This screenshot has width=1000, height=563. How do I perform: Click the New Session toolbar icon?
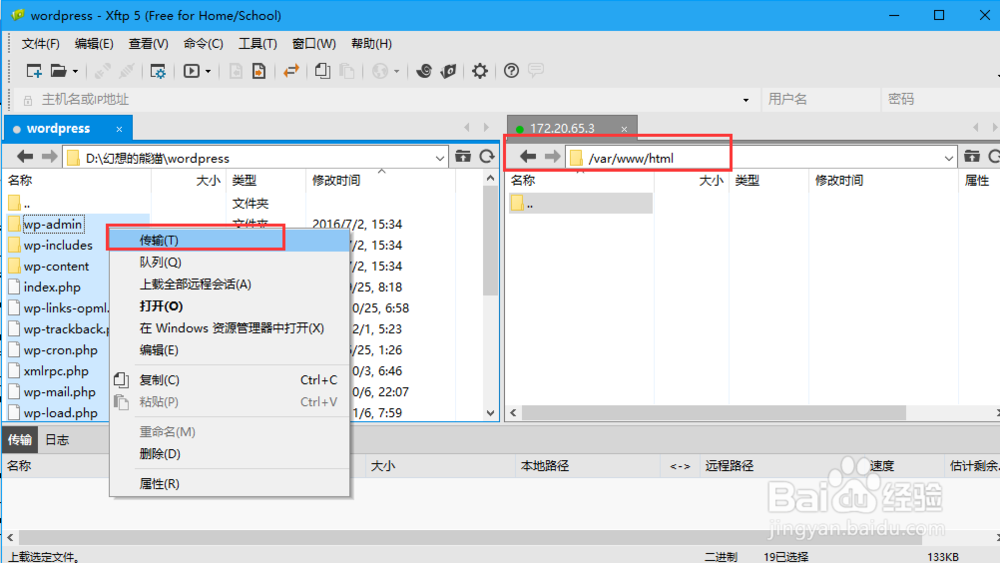click(x=34, y=71)
